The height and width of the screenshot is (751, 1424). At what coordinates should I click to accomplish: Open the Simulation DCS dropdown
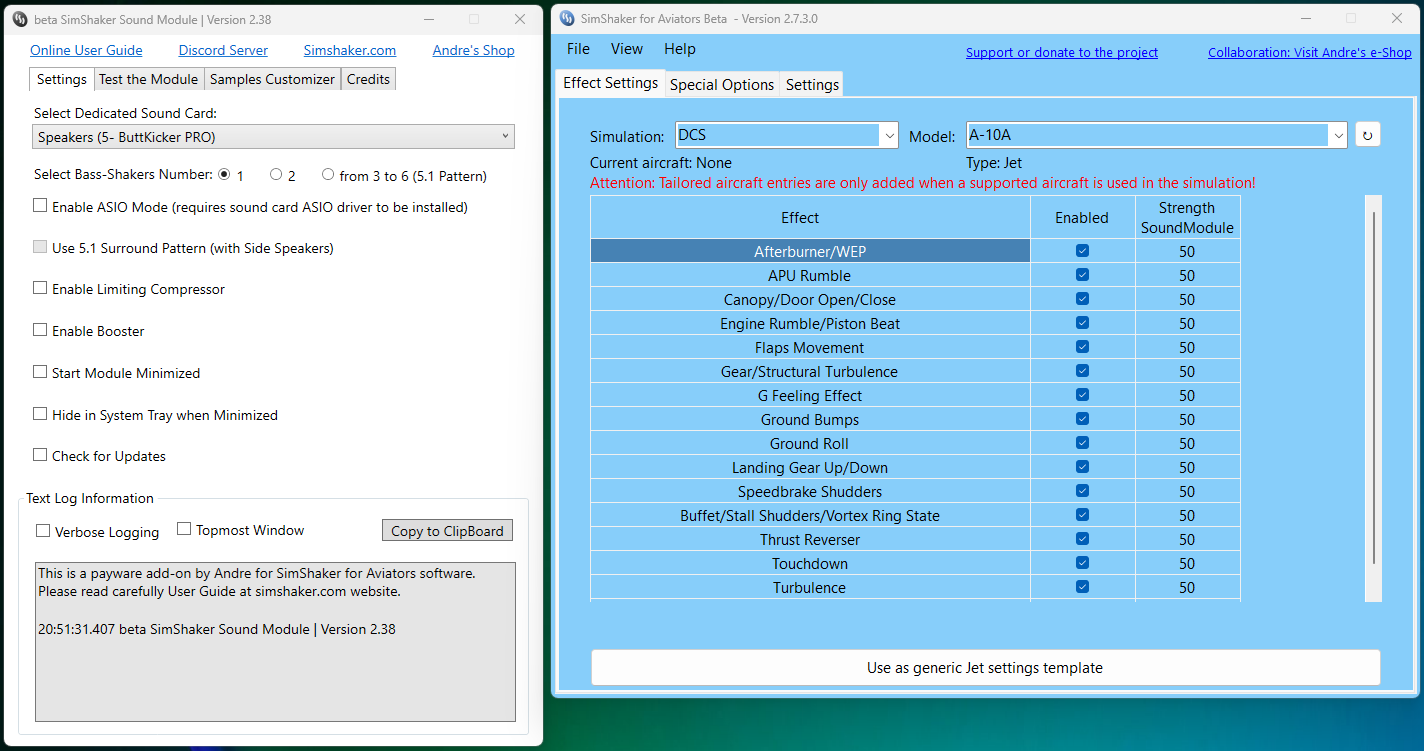[786, 135]
